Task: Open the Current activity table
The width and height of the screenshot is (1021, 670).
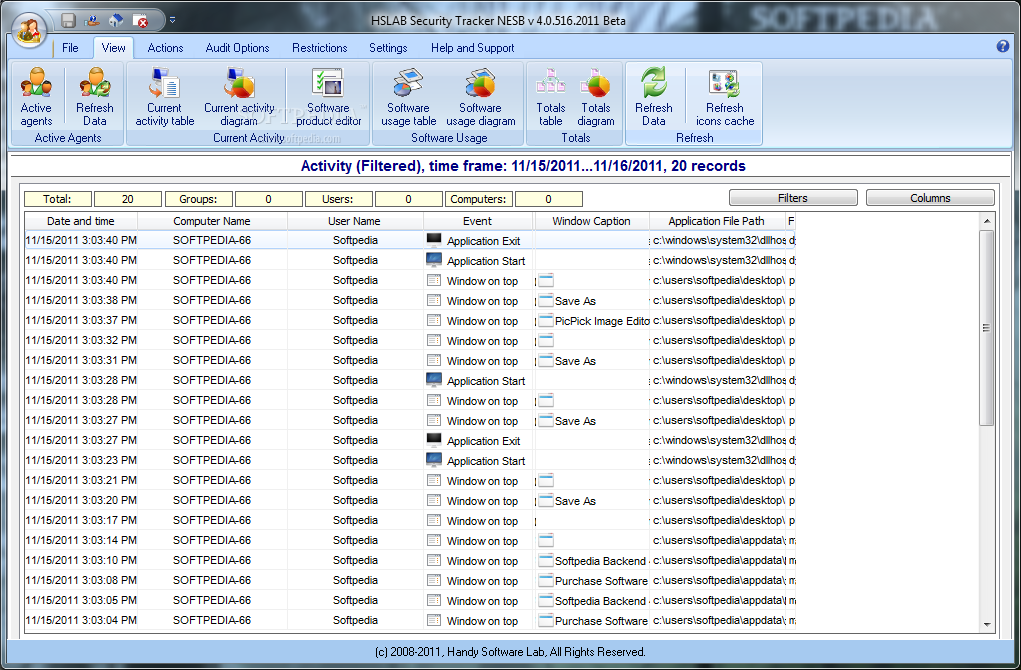Action: click(x=165, y=96)
